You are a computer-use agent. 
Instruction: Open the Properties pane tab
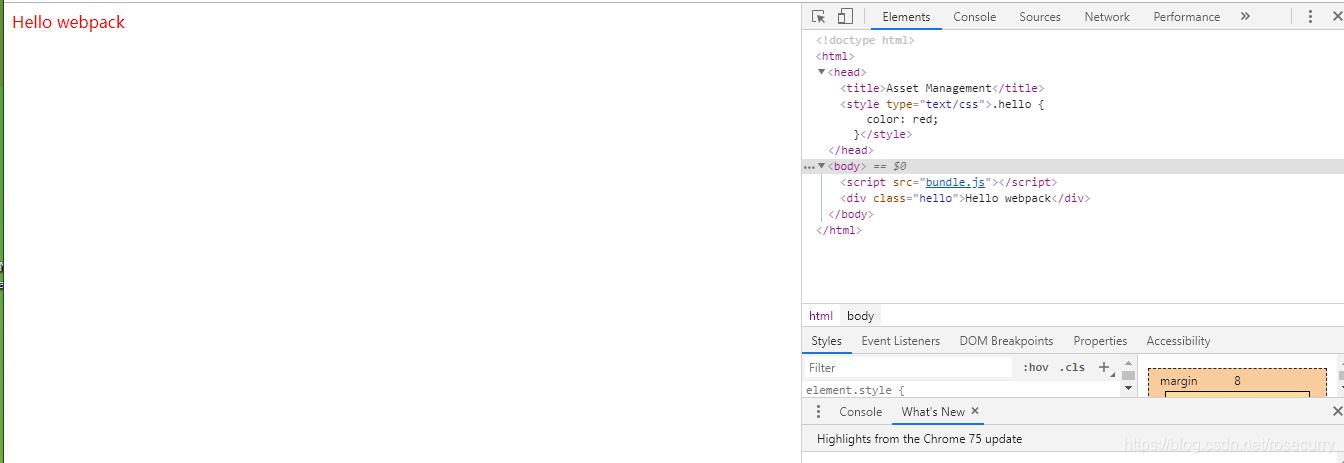1100,341
